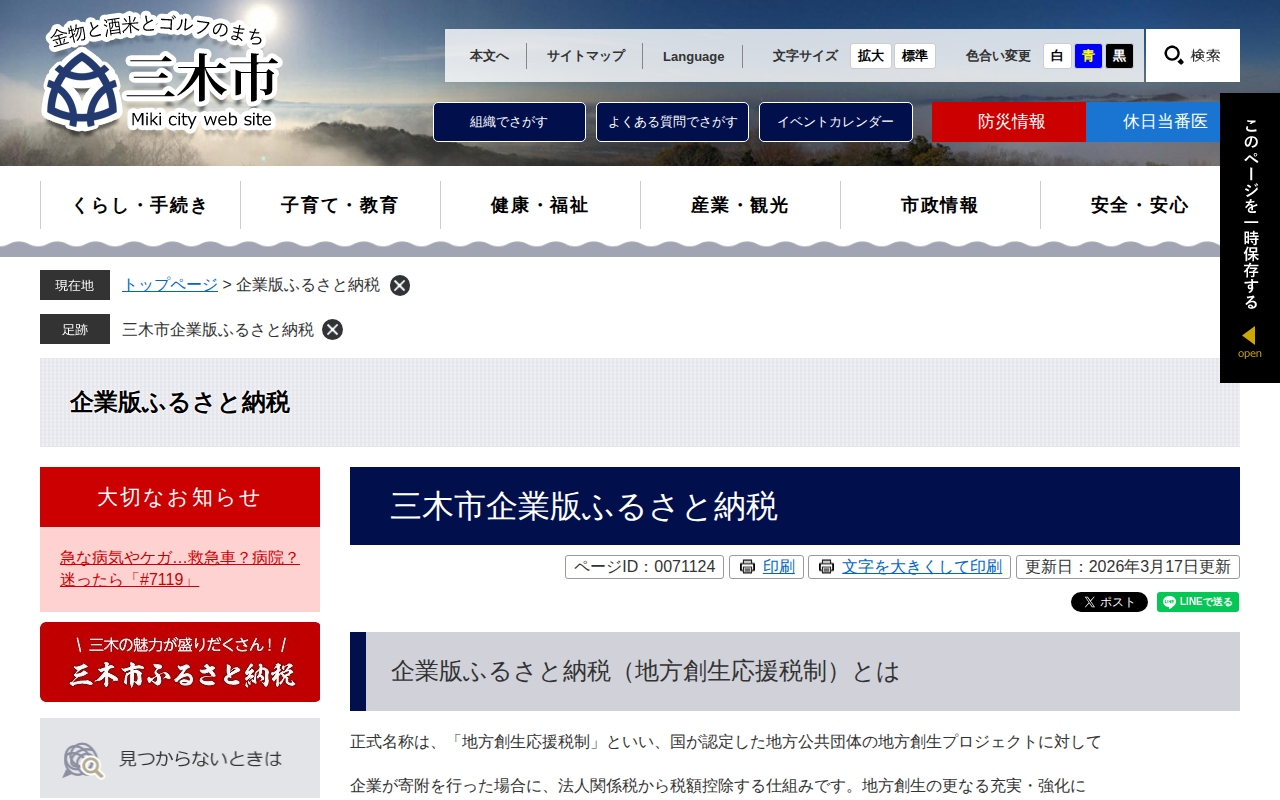
Task: Open よくある質問でさがす button
Action: (672, 122)
